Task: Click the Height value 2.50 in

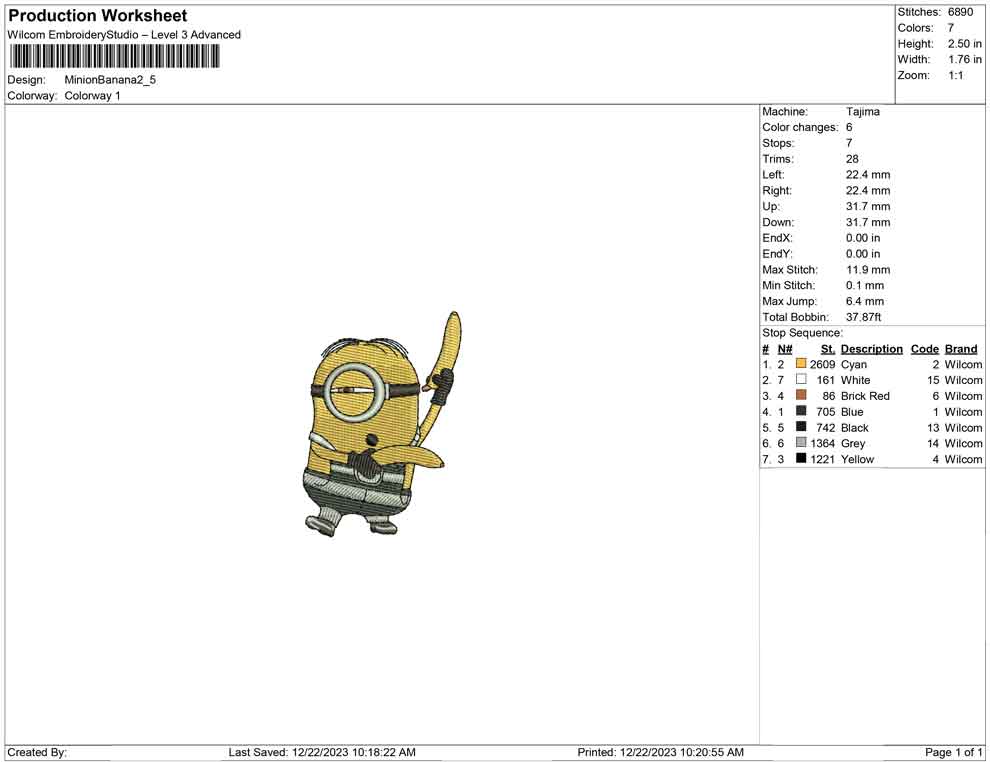Action: (x=965, y=44)
